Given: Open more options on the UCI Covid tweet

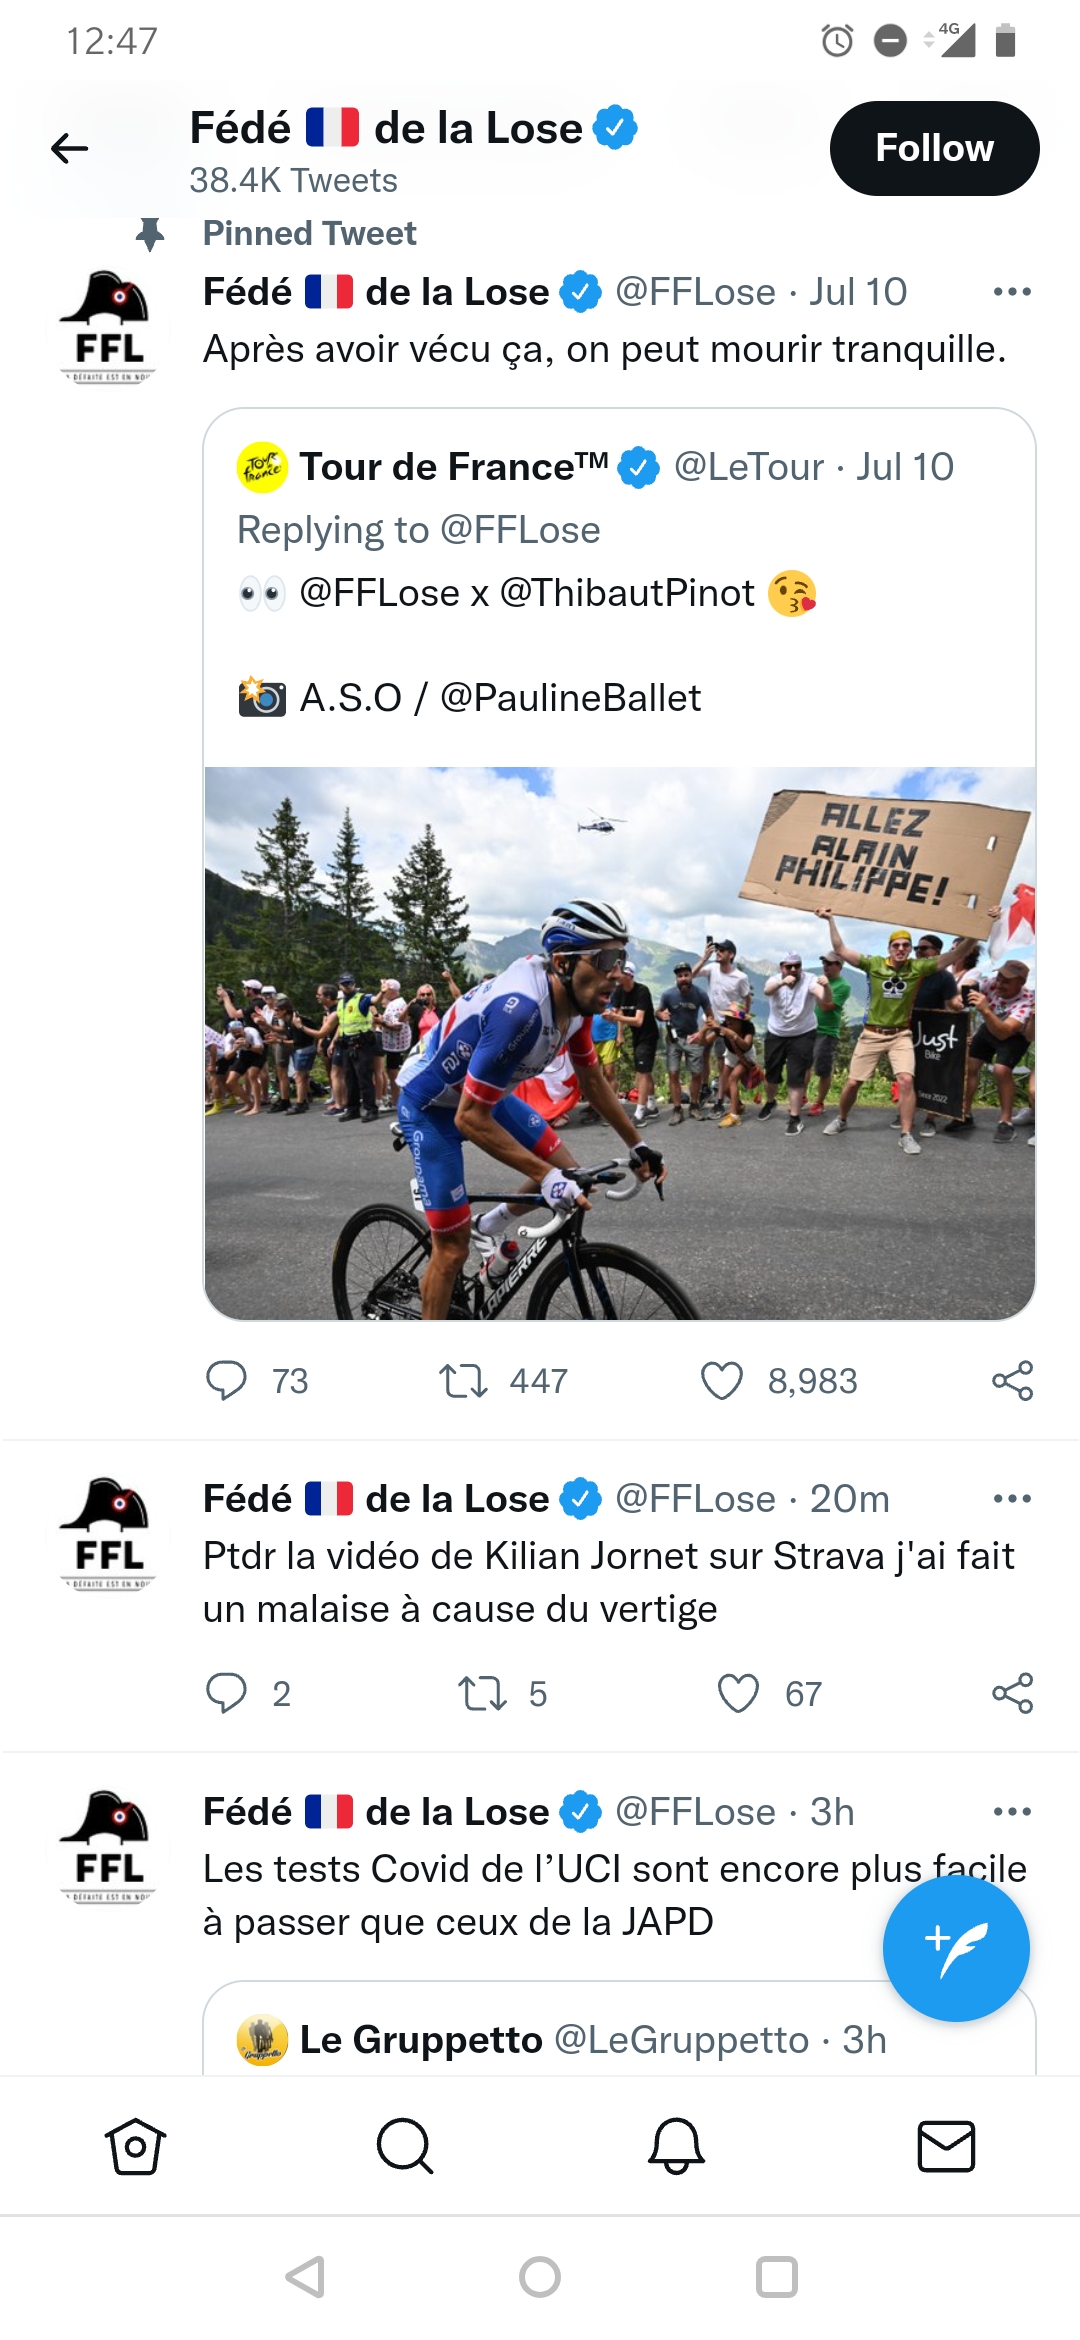Looking at the screenshot, I should (1012, 1812).
